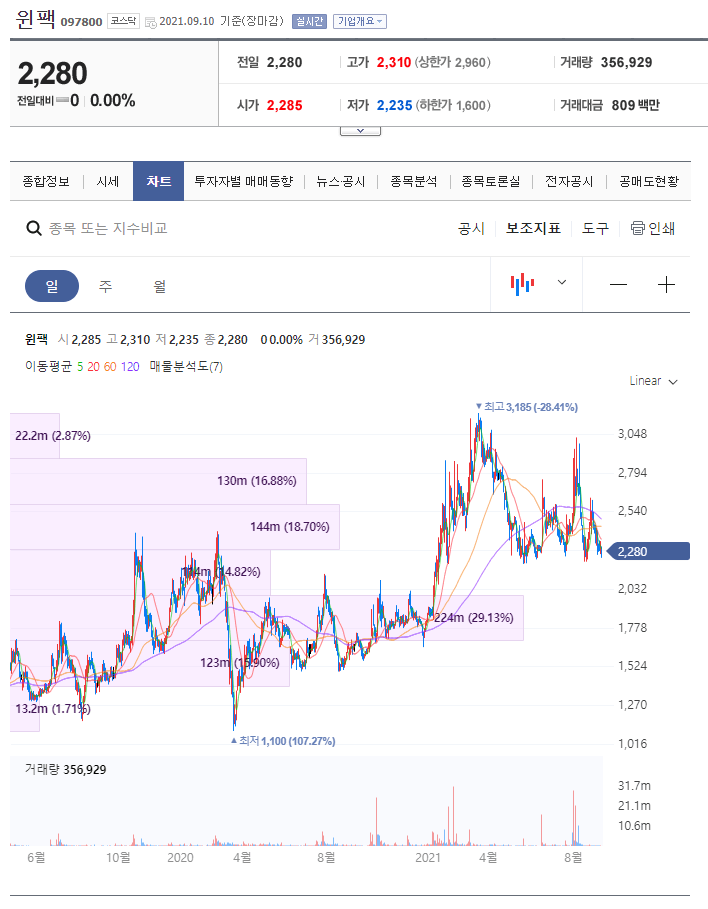Open 보조지표 indicators menu
Viewport: 708px width, 909px height.
[x=533, y=228]
